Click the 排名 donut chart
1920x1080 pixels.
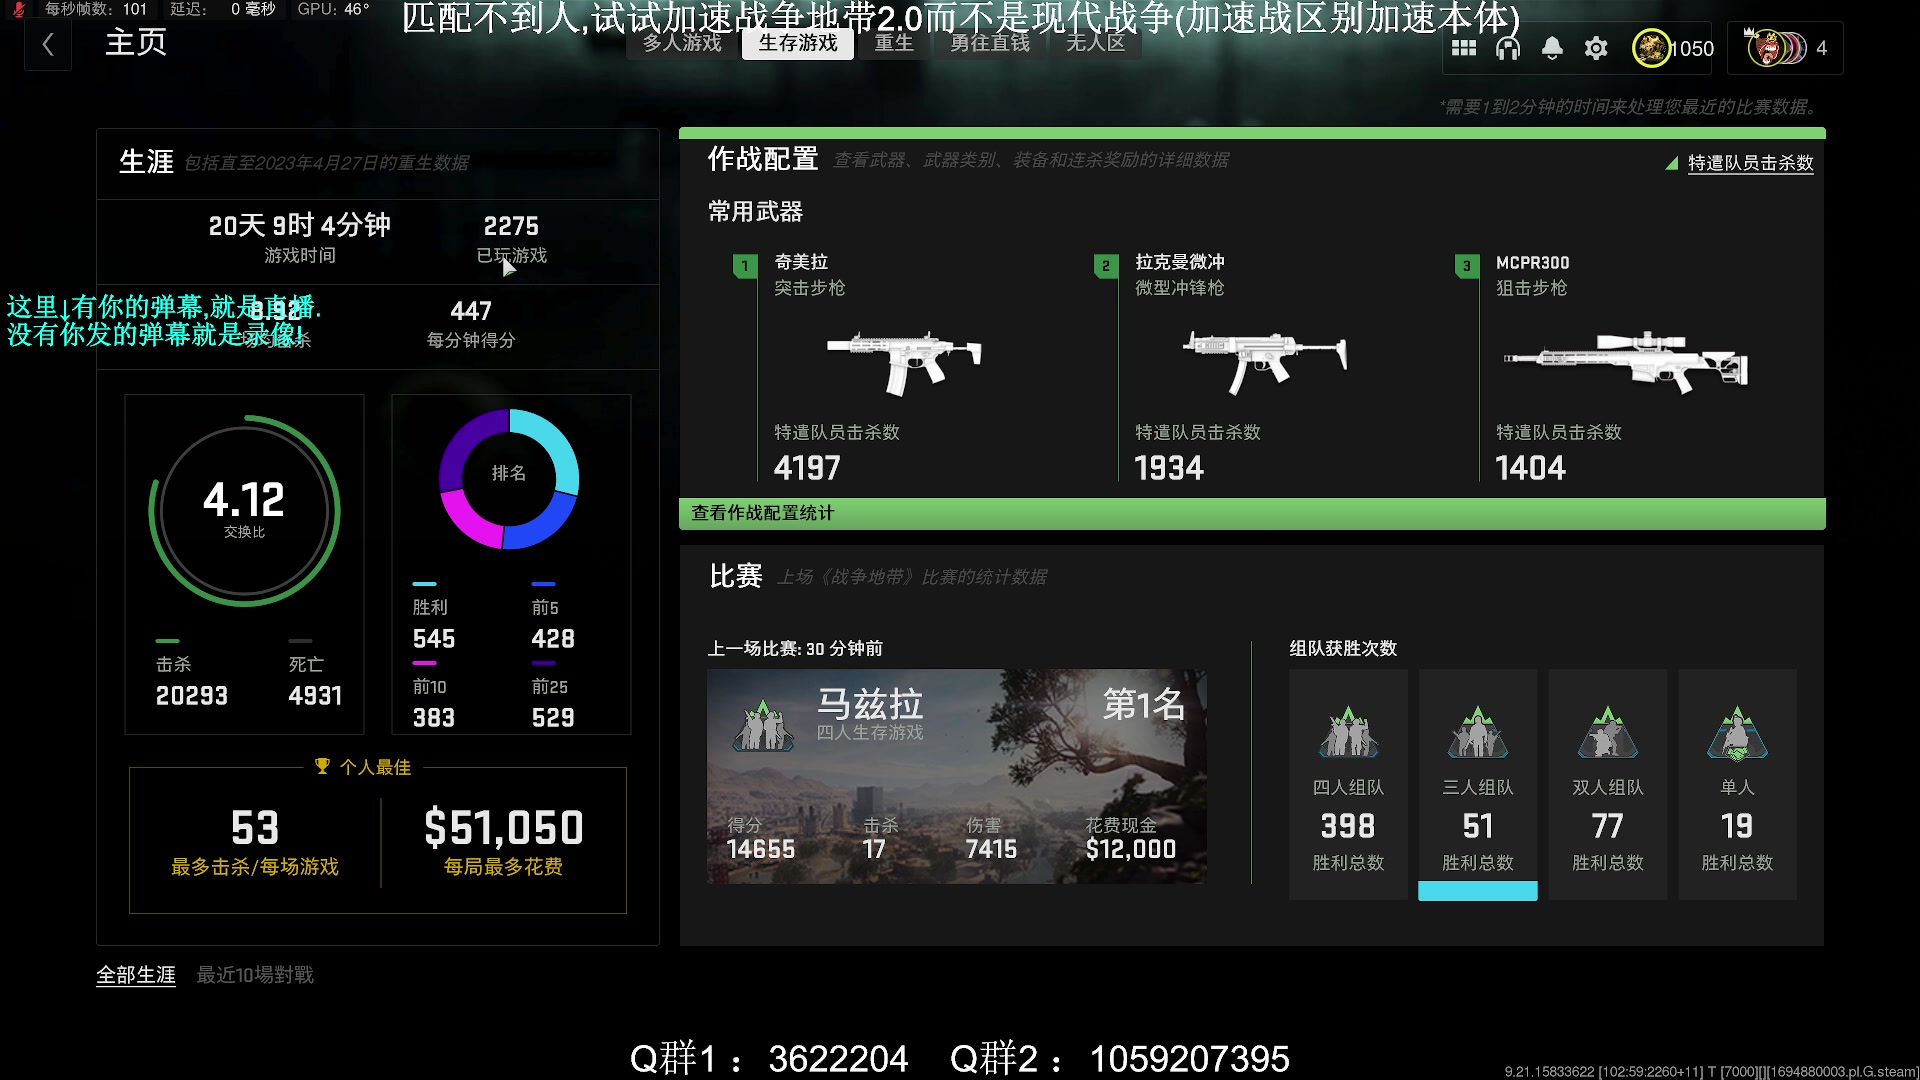coord(509,478)
